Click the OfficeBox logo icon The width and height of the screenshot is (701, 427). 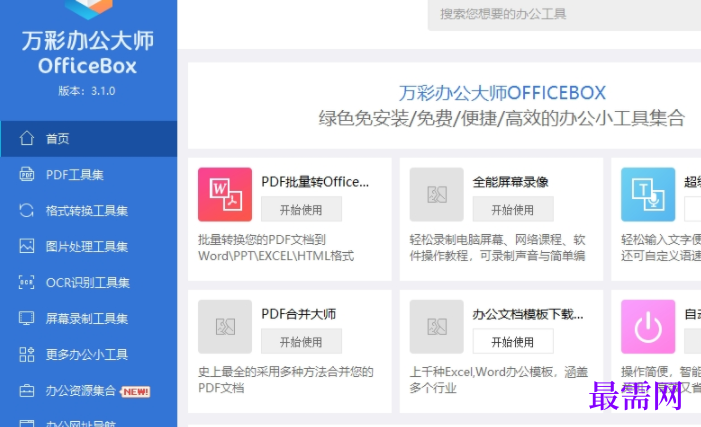(x=88, y=9)
